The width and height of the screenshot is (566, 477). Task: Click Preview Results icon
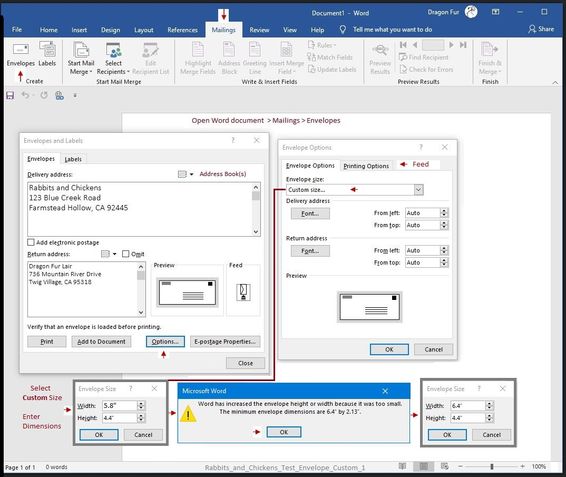(x=380, y=58)
